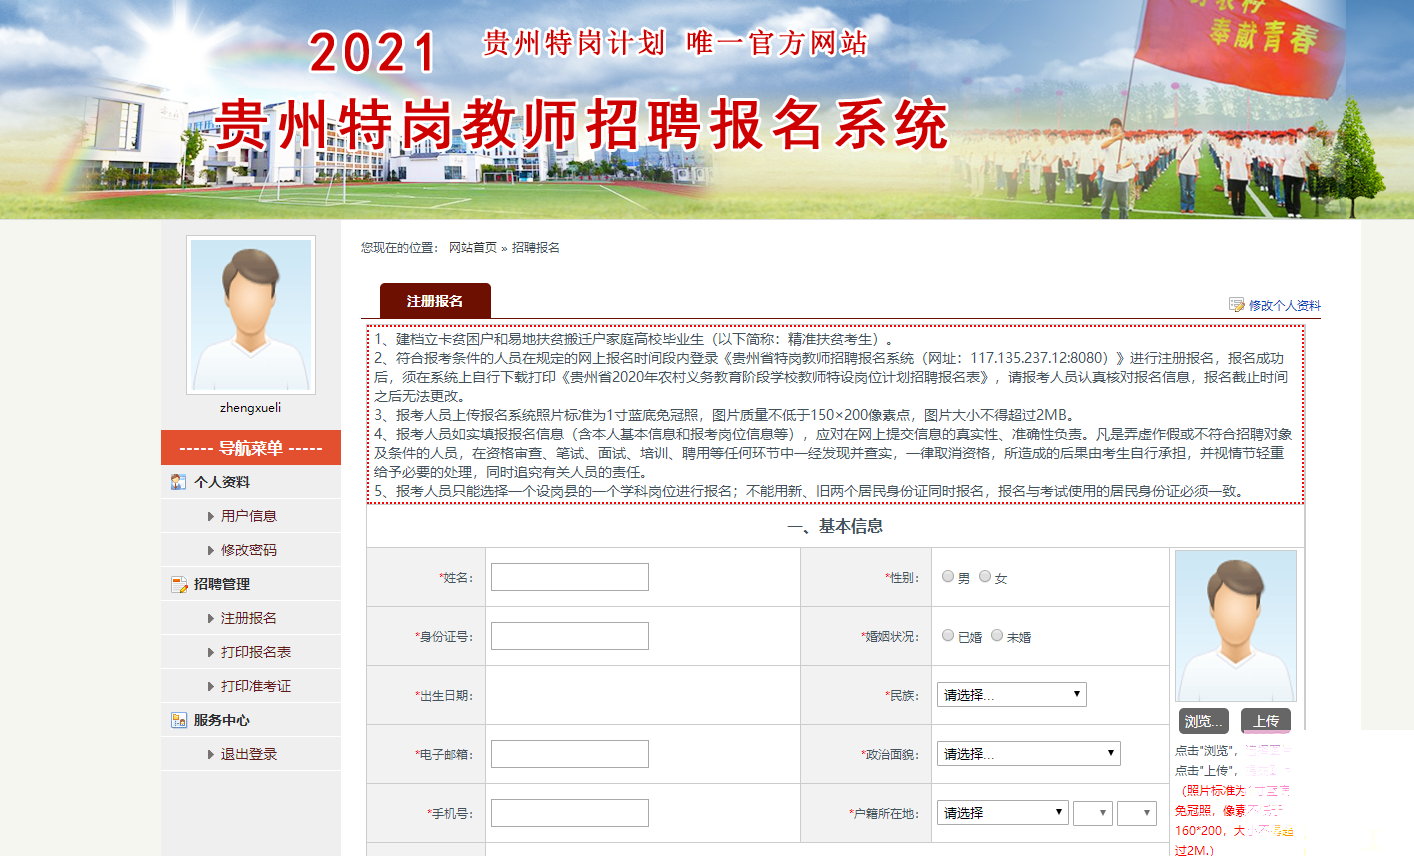Click the form photo preview avatar
Screen dimensions: 1414x856
click(1235, 626)
